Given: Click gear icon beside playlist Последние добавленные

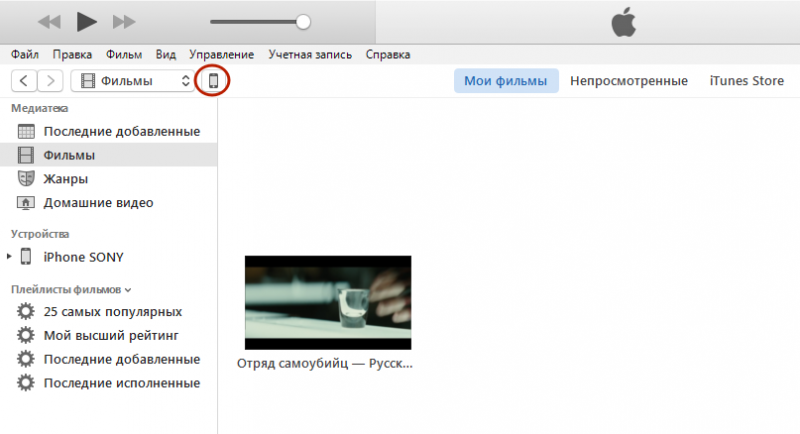Looking at the screenshot, I should point(26,359).
